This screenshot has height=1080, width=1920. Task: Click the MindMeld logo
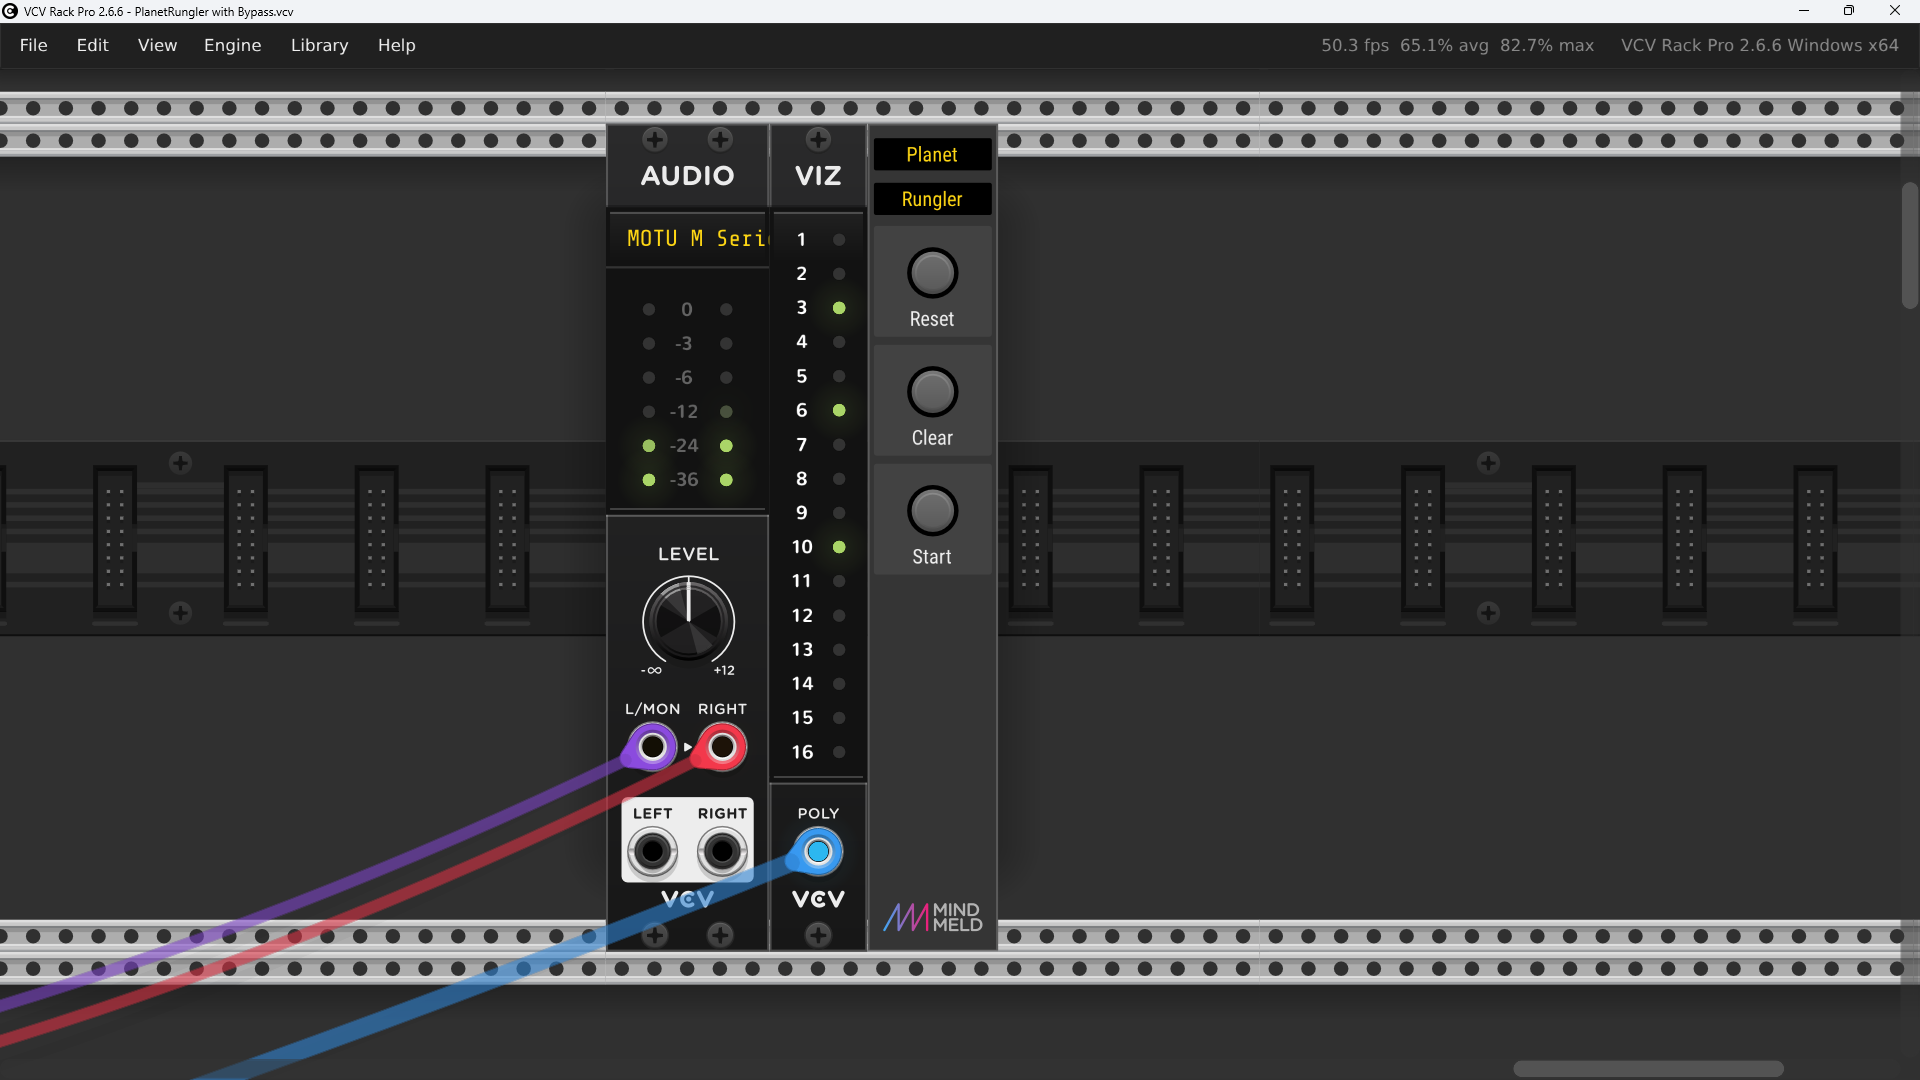pos(932,917)
